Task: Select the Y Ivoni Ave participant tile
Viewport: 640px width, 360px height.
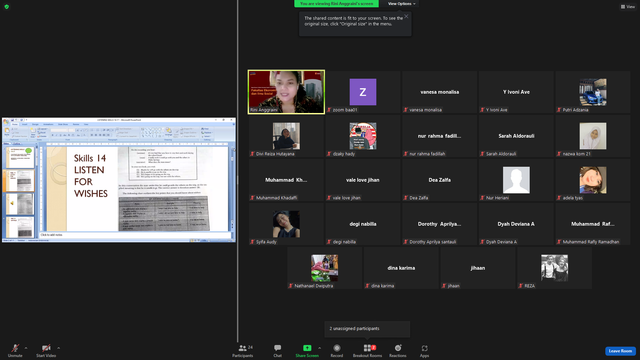Action: (516, 92)
